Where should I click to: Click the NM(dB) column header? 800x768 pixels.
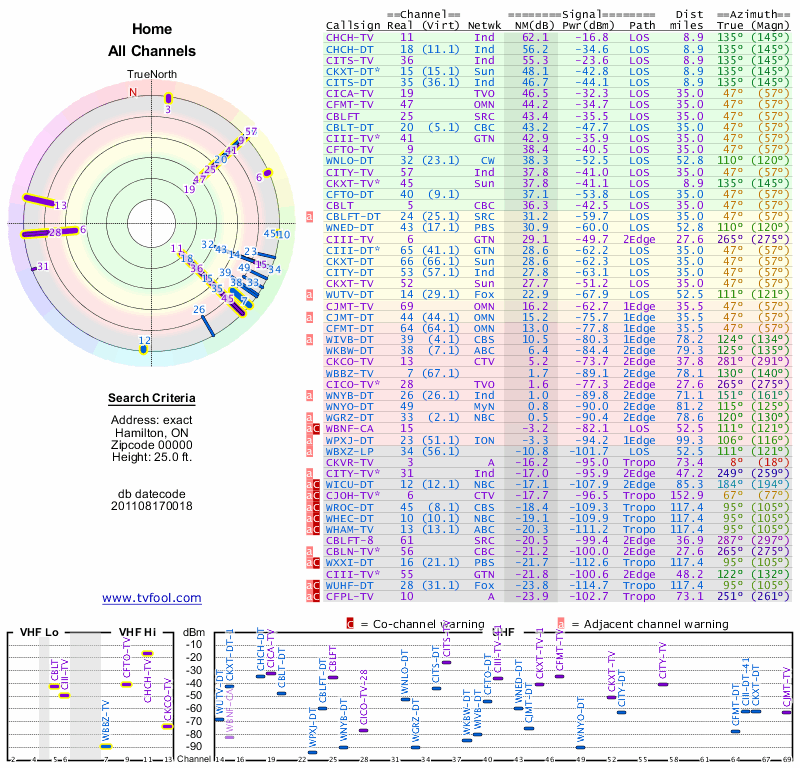pos(534,26)
